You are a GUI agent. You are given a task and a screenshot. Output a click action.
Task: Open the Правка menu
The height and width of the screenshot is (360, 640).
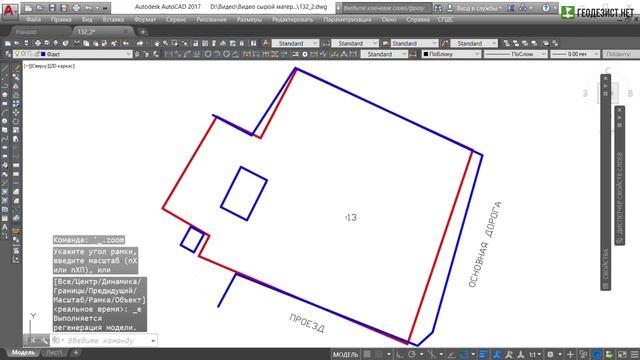[61, 20]
